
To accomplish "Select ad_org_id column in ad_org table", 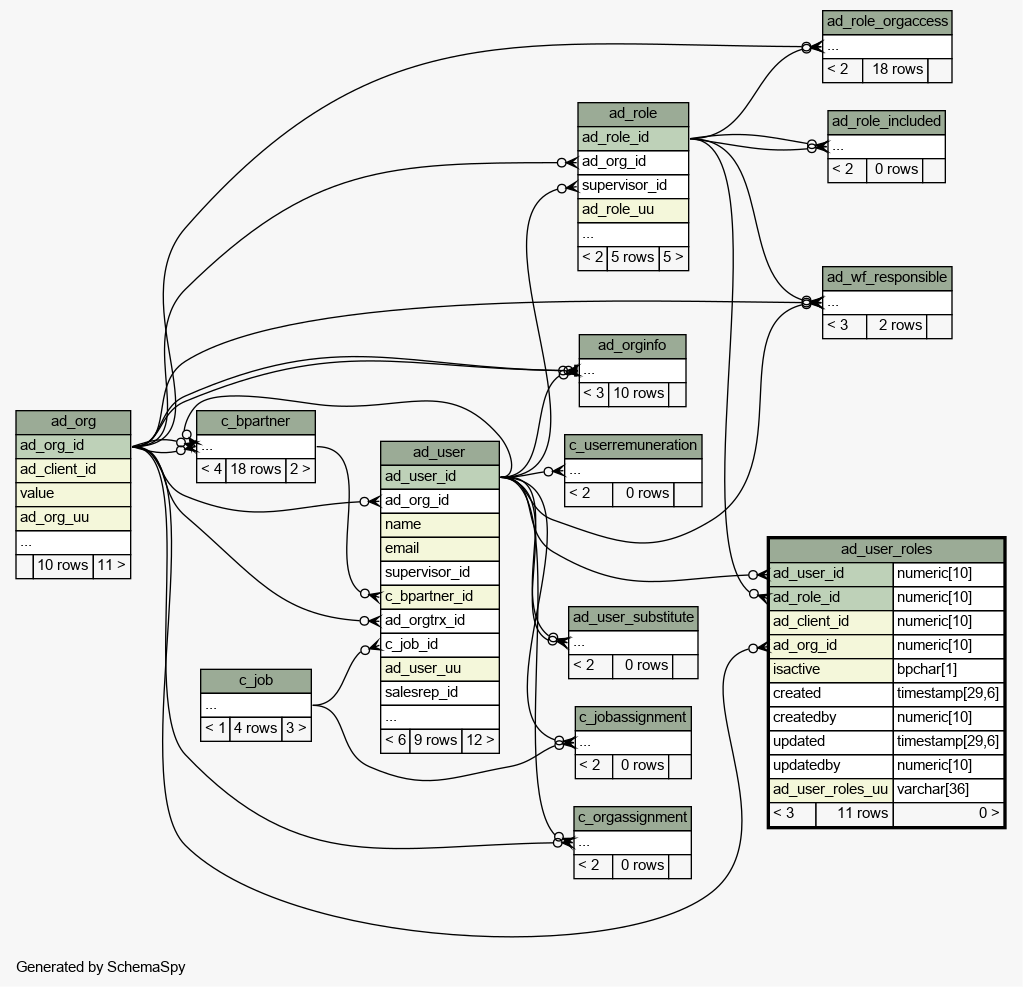I will point(73,446).
